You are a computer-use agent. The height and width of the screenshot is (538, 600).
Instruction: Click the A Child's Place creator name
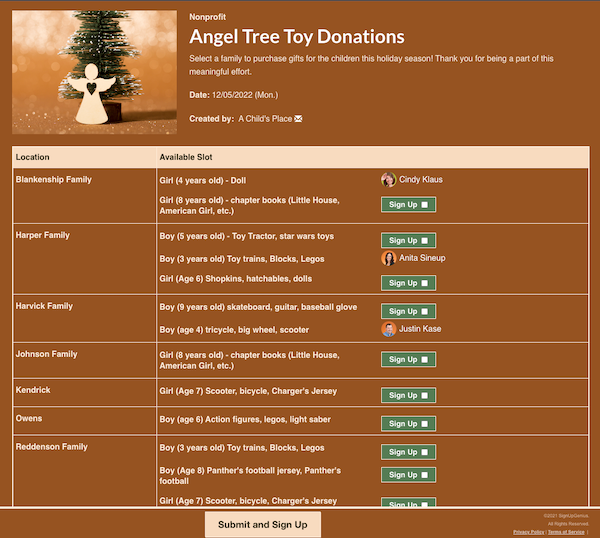tap(265, 119)
